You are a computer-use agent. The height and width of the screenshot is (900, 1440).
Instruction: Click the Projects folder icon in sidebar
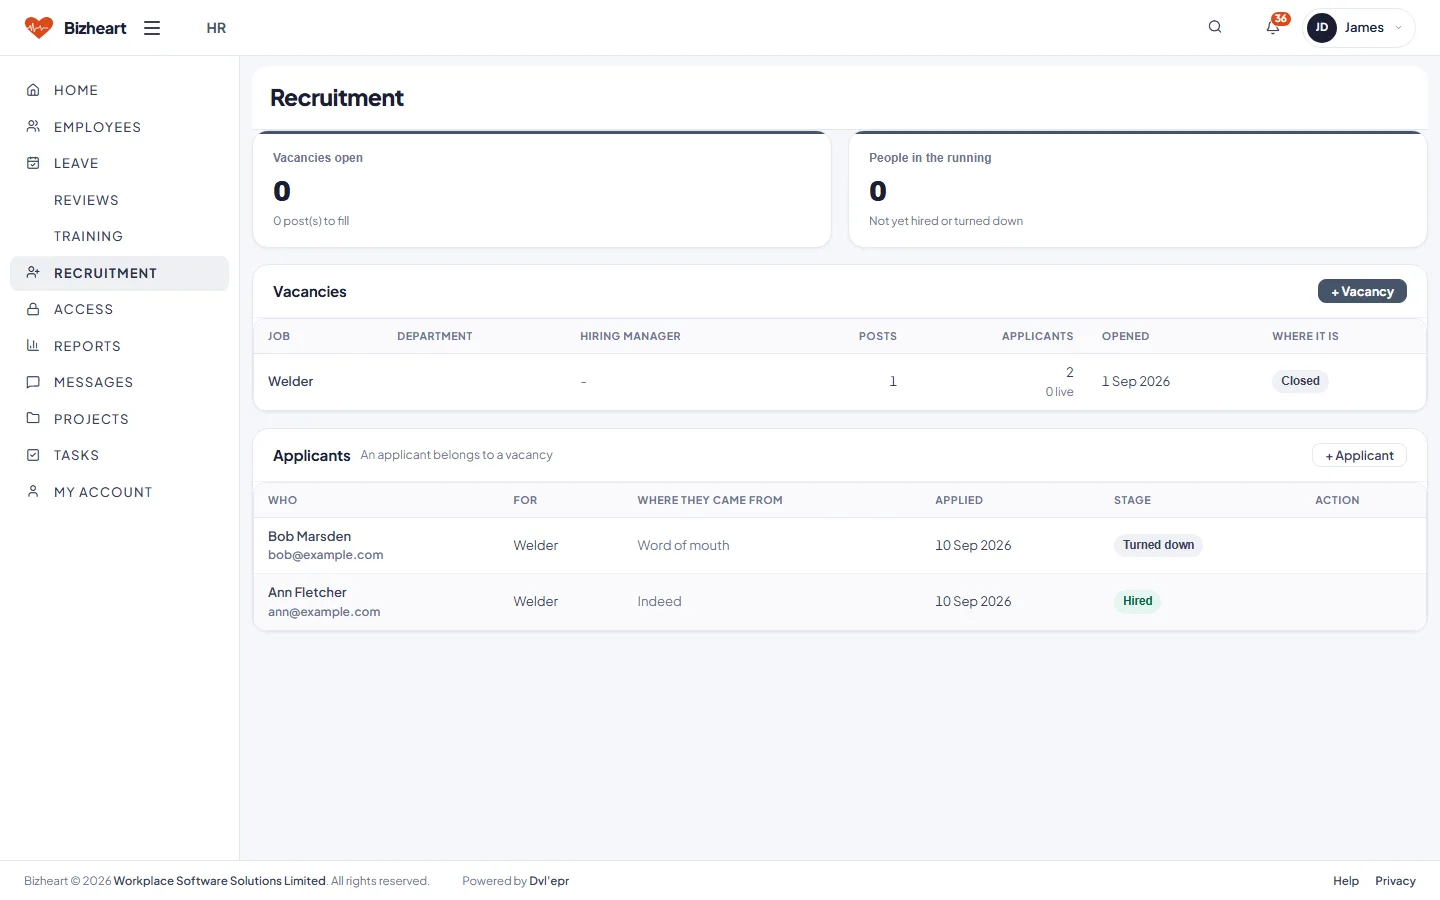[x=33, y=419]
